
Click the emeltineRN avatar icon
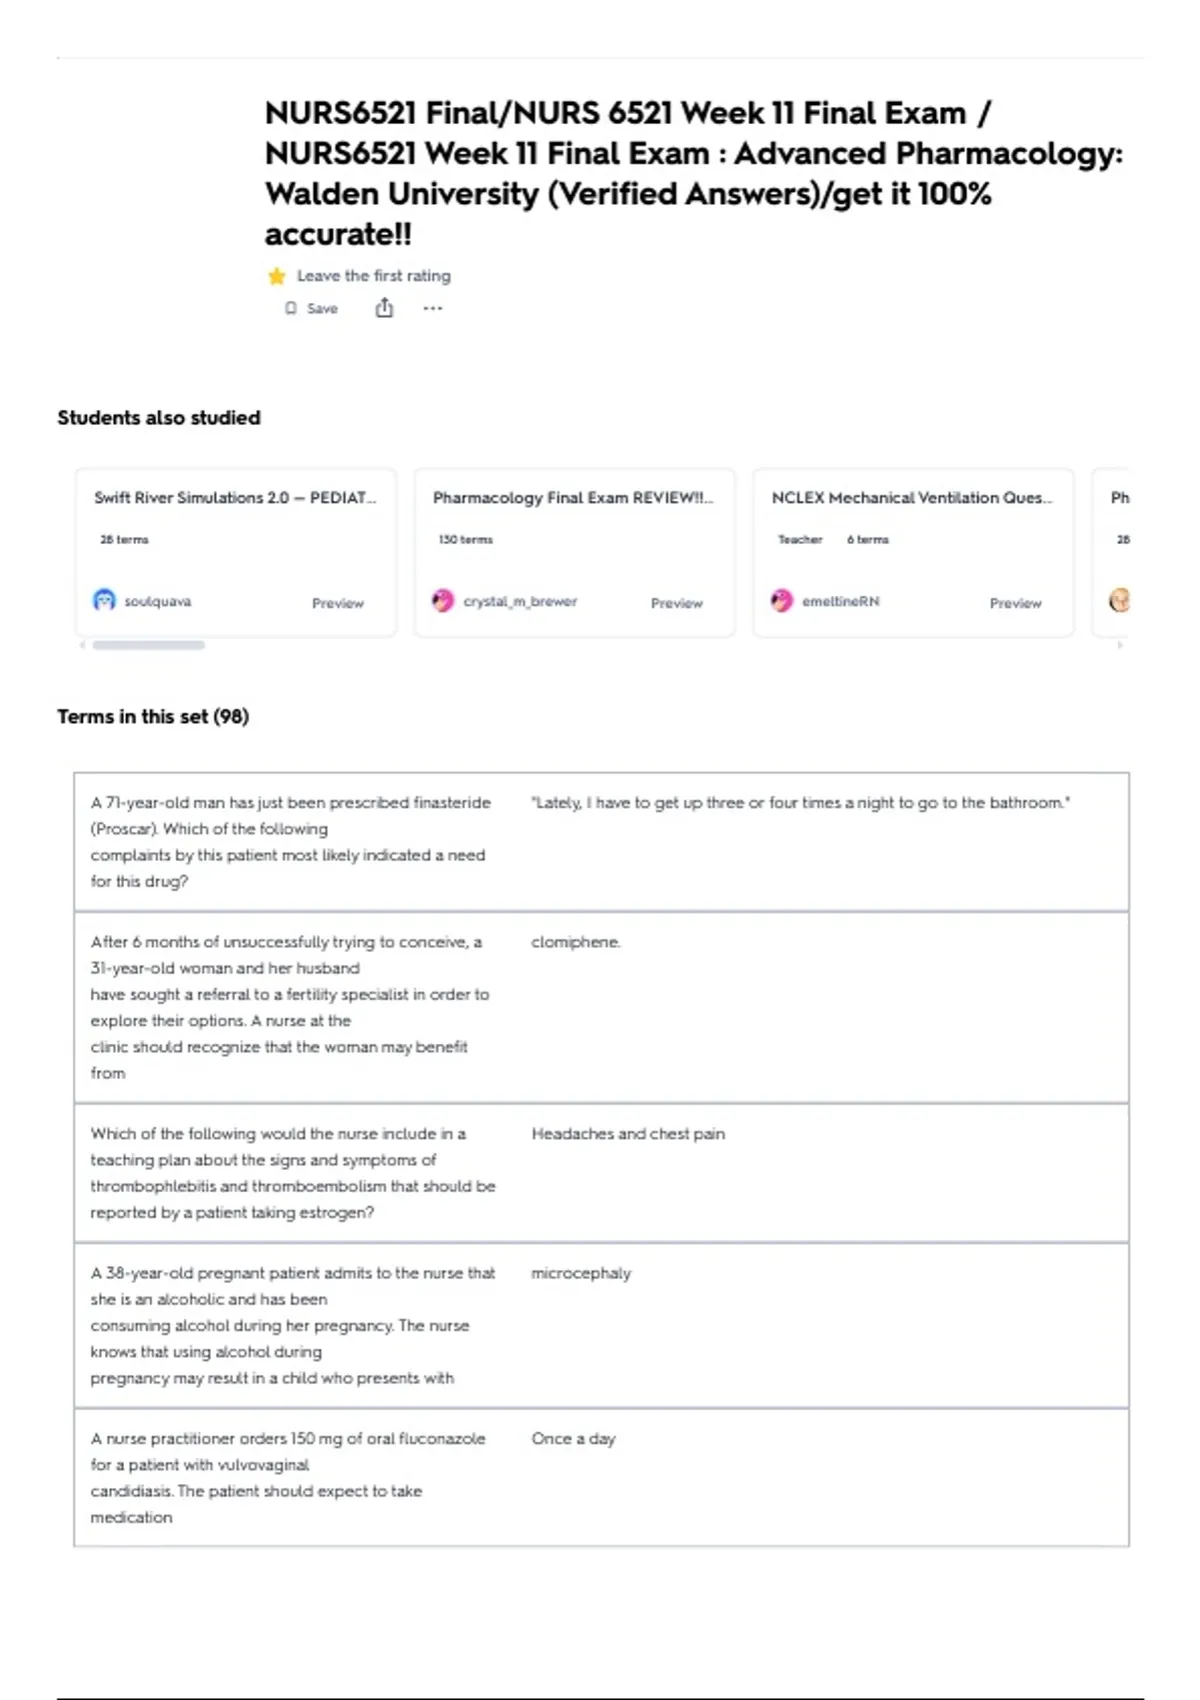coord(782,600)
